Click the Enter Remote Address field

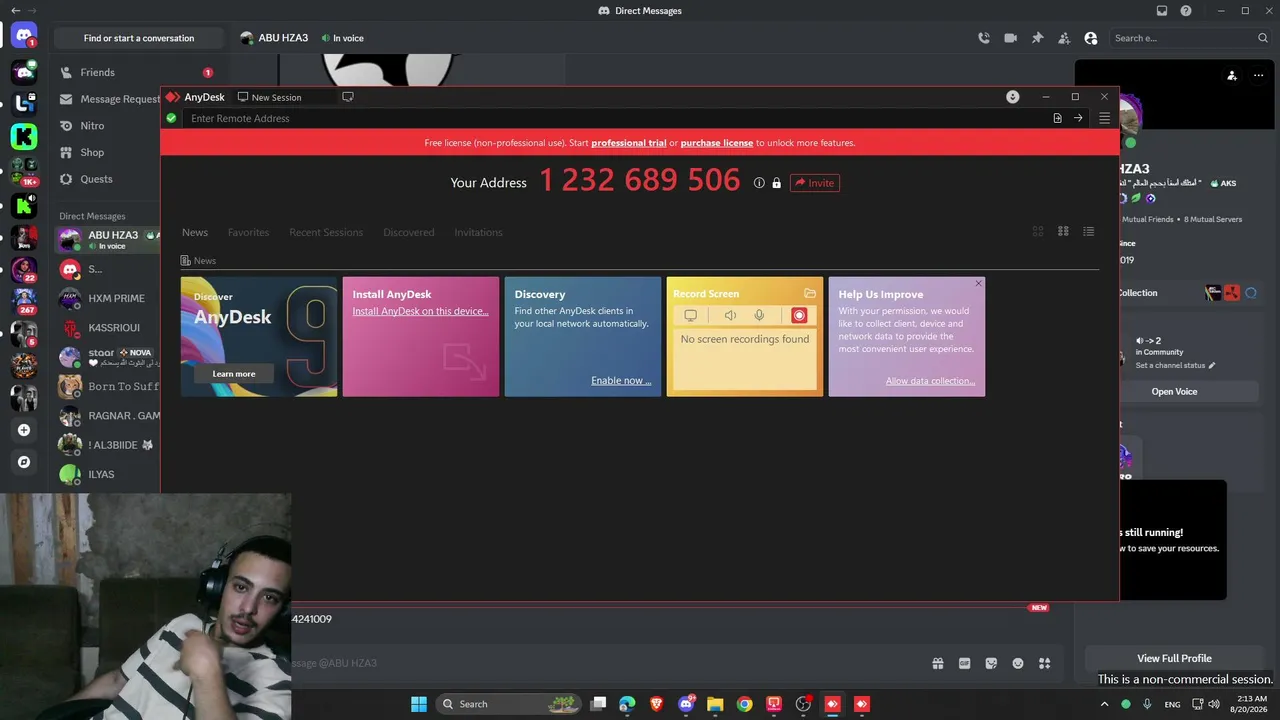click(615, 118)
